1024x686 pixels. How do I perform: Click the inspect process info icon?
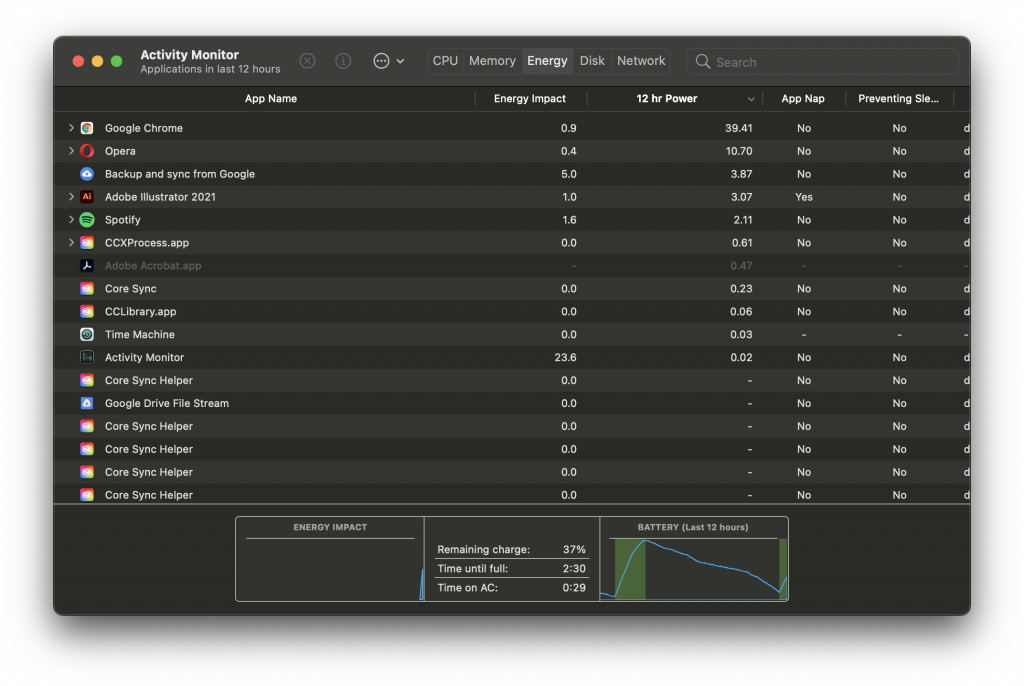343,61
